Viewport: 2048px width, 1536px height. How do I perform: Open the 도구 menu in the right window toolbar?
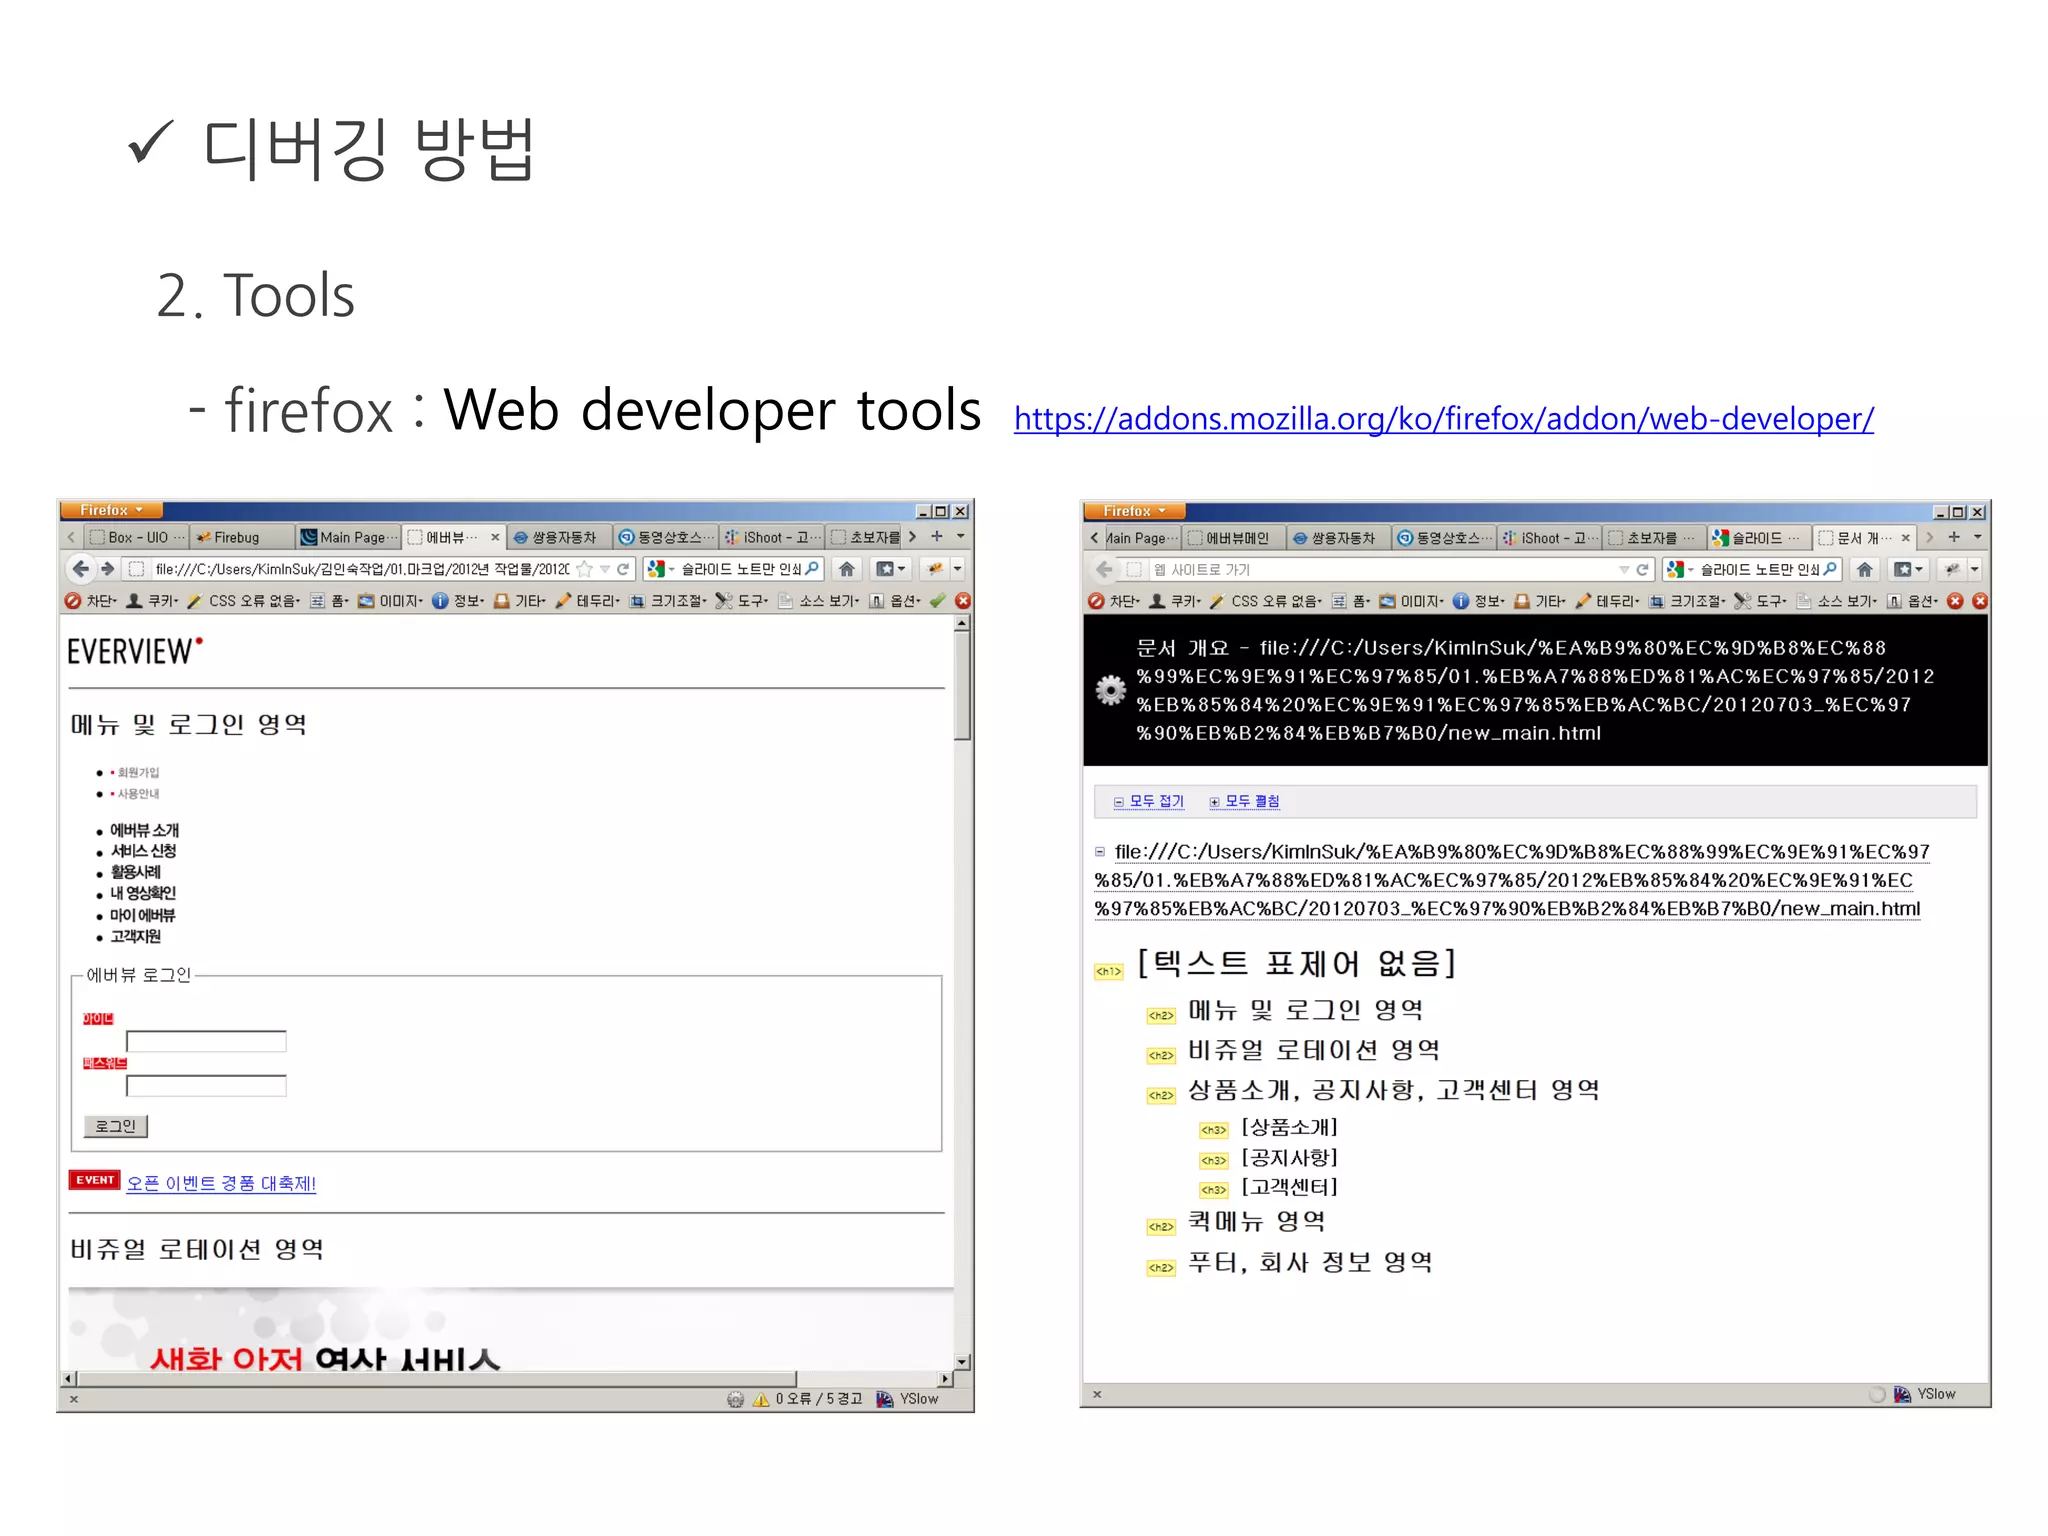click(1761, 601)
